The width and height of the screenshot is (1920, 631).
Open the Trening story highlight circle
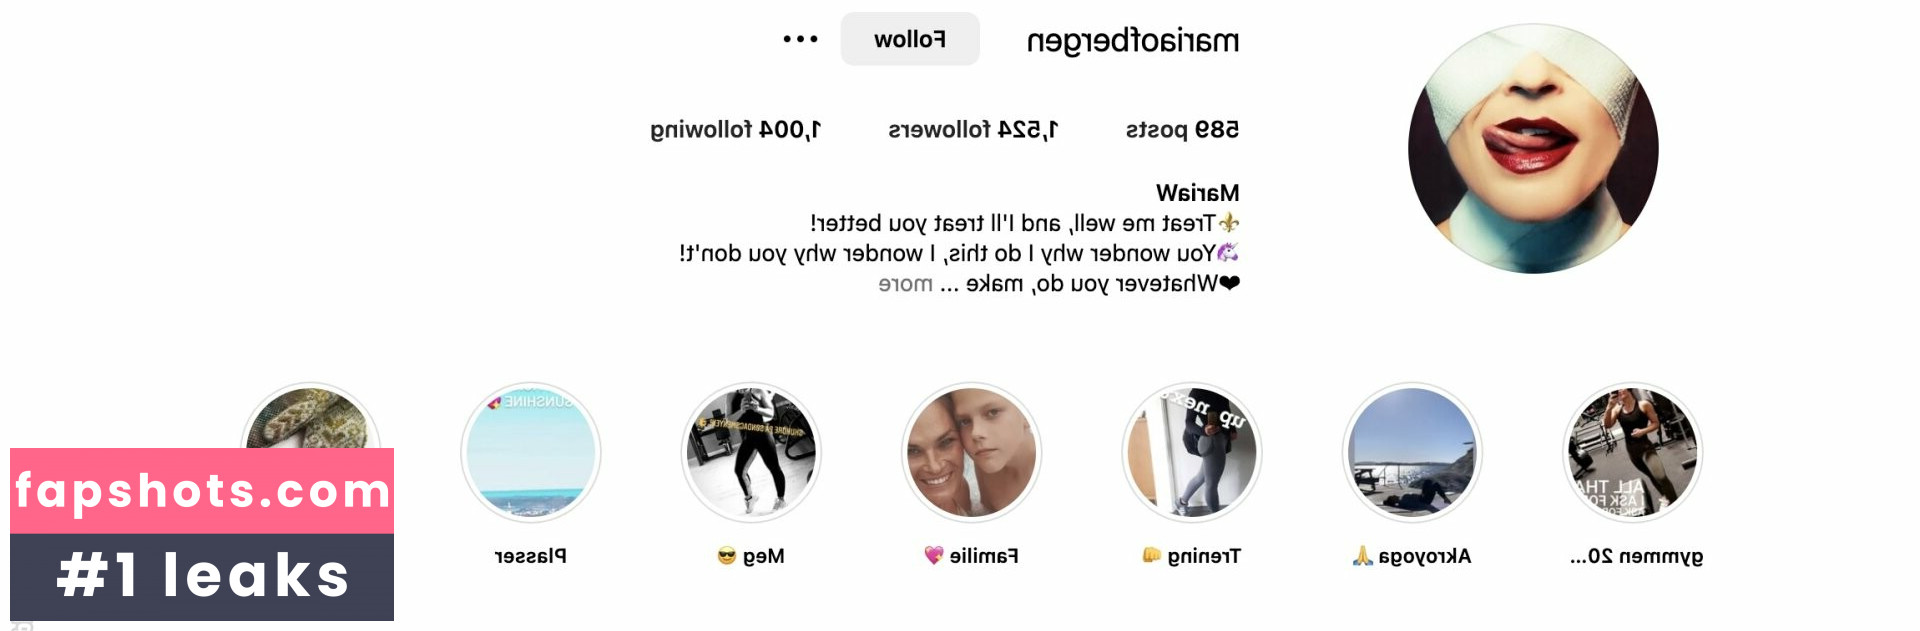coord(1192,453)
